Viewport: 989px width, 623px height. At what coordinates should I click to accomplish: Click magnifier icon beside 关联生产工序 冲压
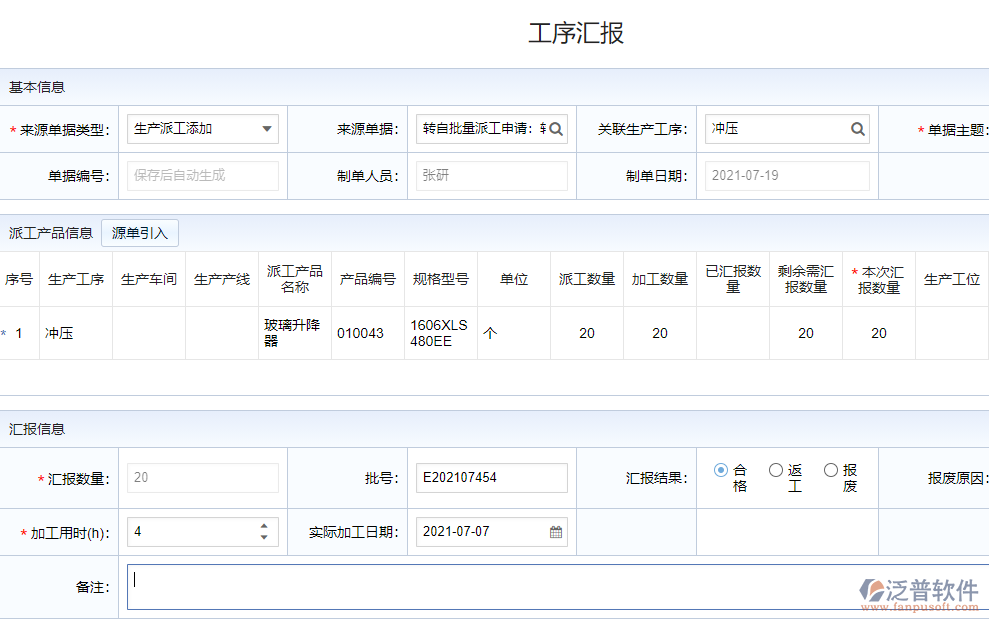pyautogui.click(x=858, y=128)
